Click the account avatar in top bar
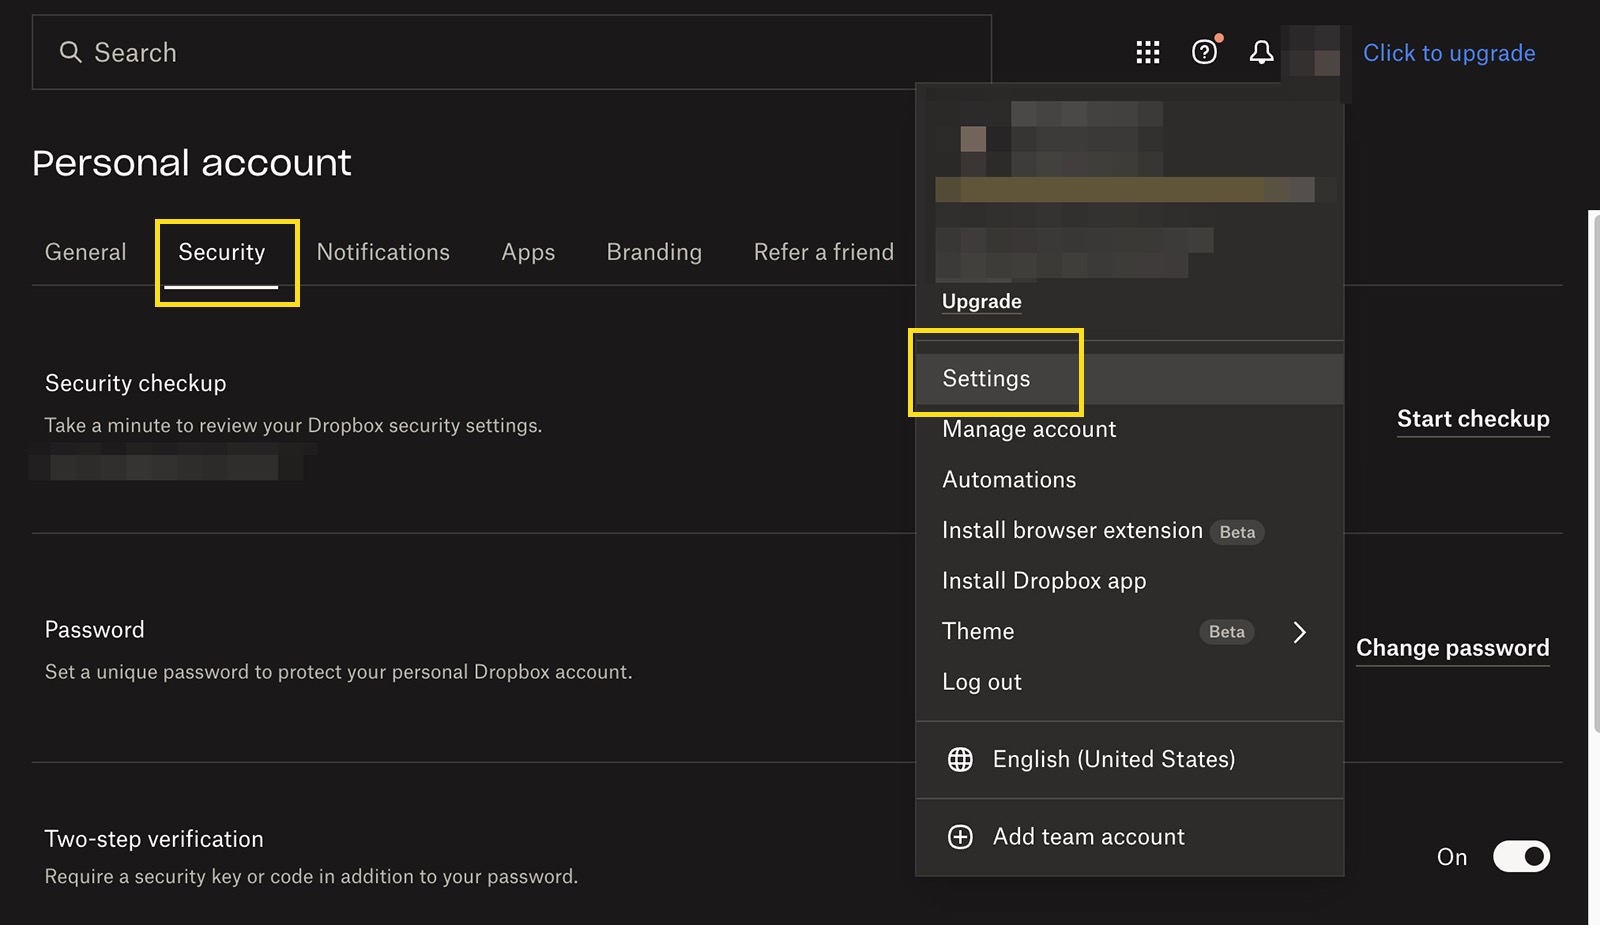1600x925 pixels. [x=1314, y=51]
